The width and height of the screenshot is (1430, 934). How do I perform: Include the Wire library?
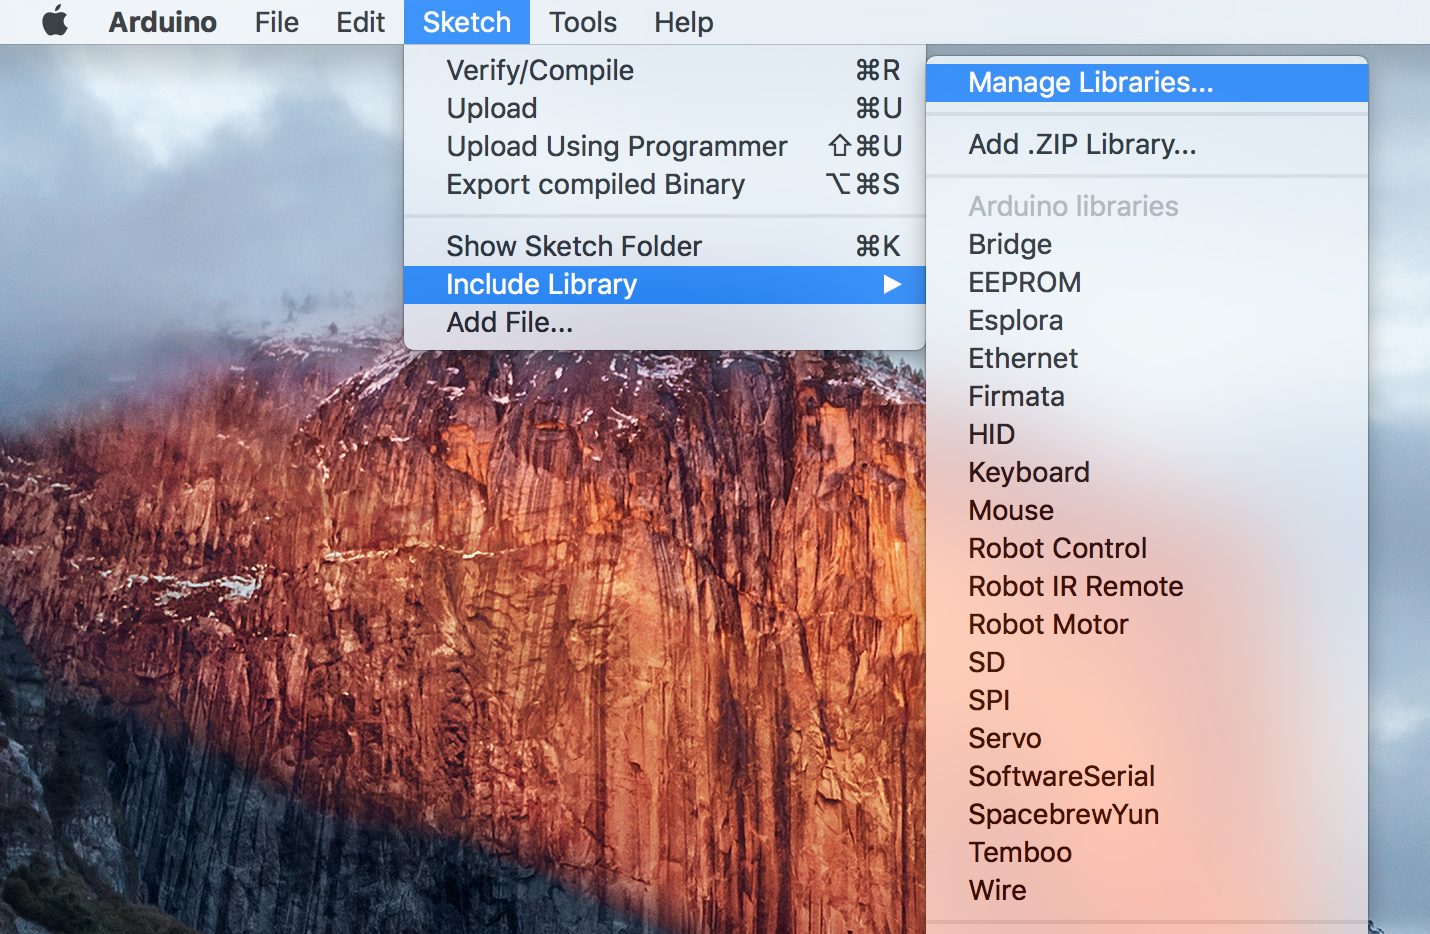pos(1147,890)
